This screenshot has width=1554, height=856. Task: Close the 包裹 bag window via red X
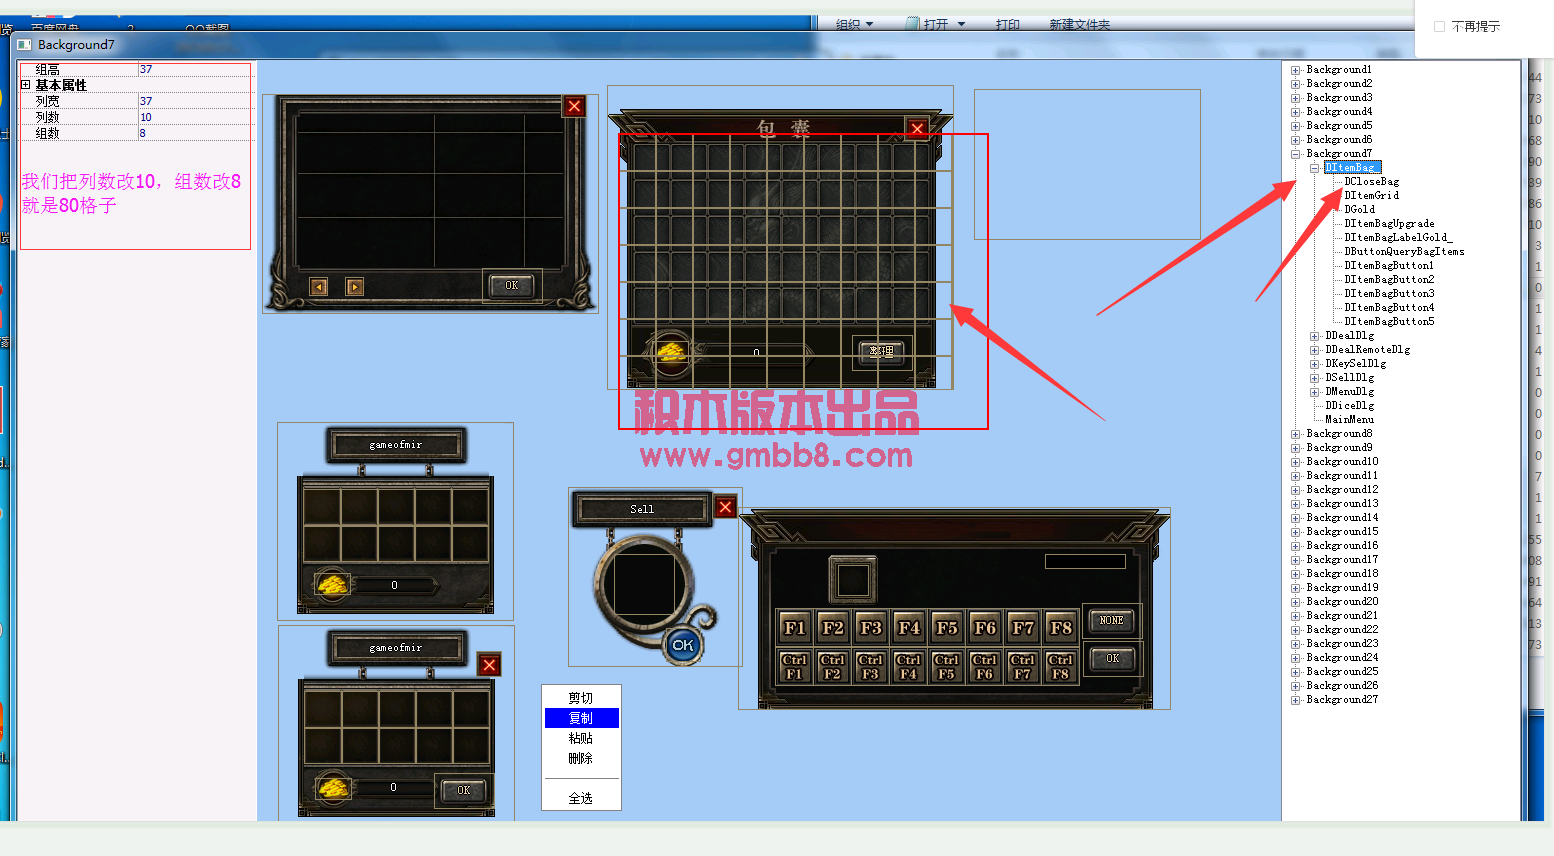point(917,128)
